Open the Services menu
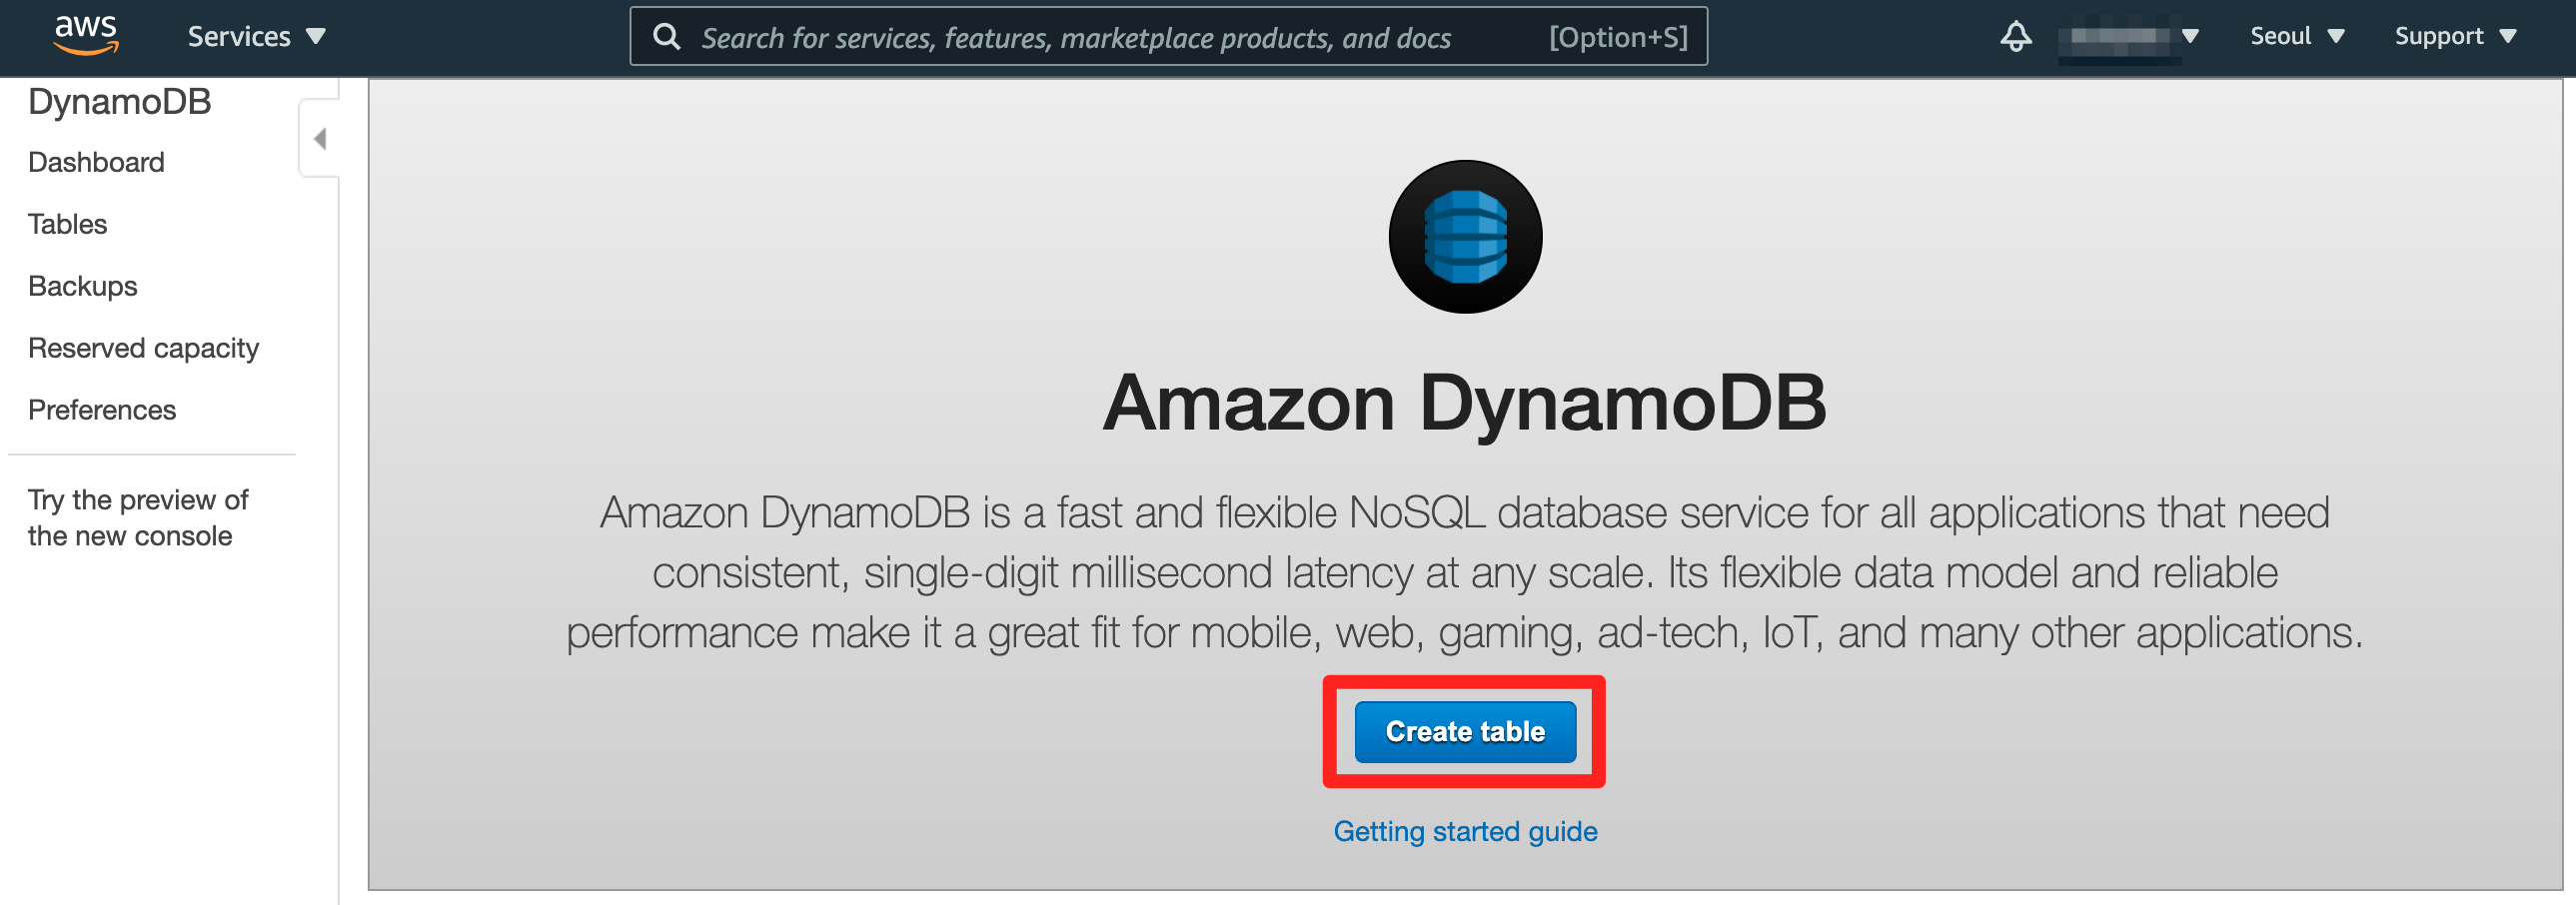This screenshot has width=2576, height=905. [257, 37]
